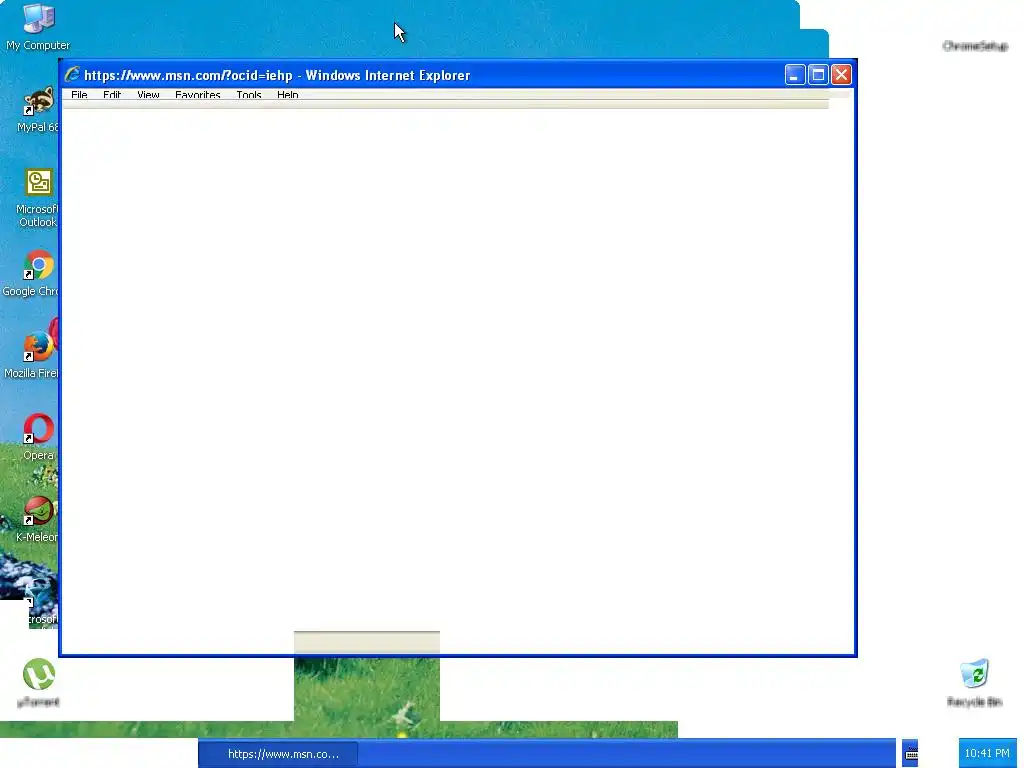Open the My Computer desktop icon
Screen dimensions: 1024x768
pos(38,27)
